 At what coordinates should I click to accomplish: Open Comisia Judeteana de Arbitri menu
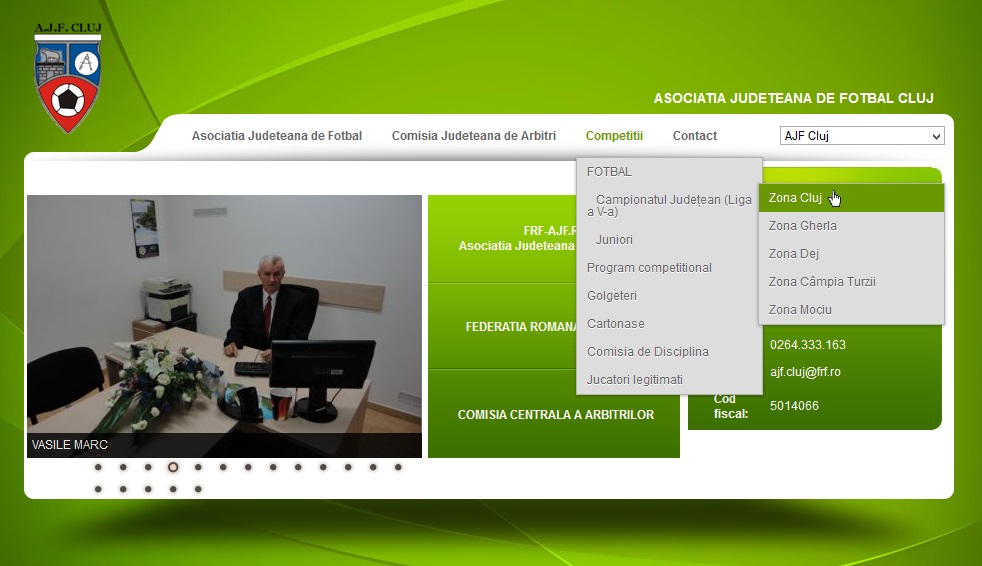pyautogui.click(x=473, y=136)
